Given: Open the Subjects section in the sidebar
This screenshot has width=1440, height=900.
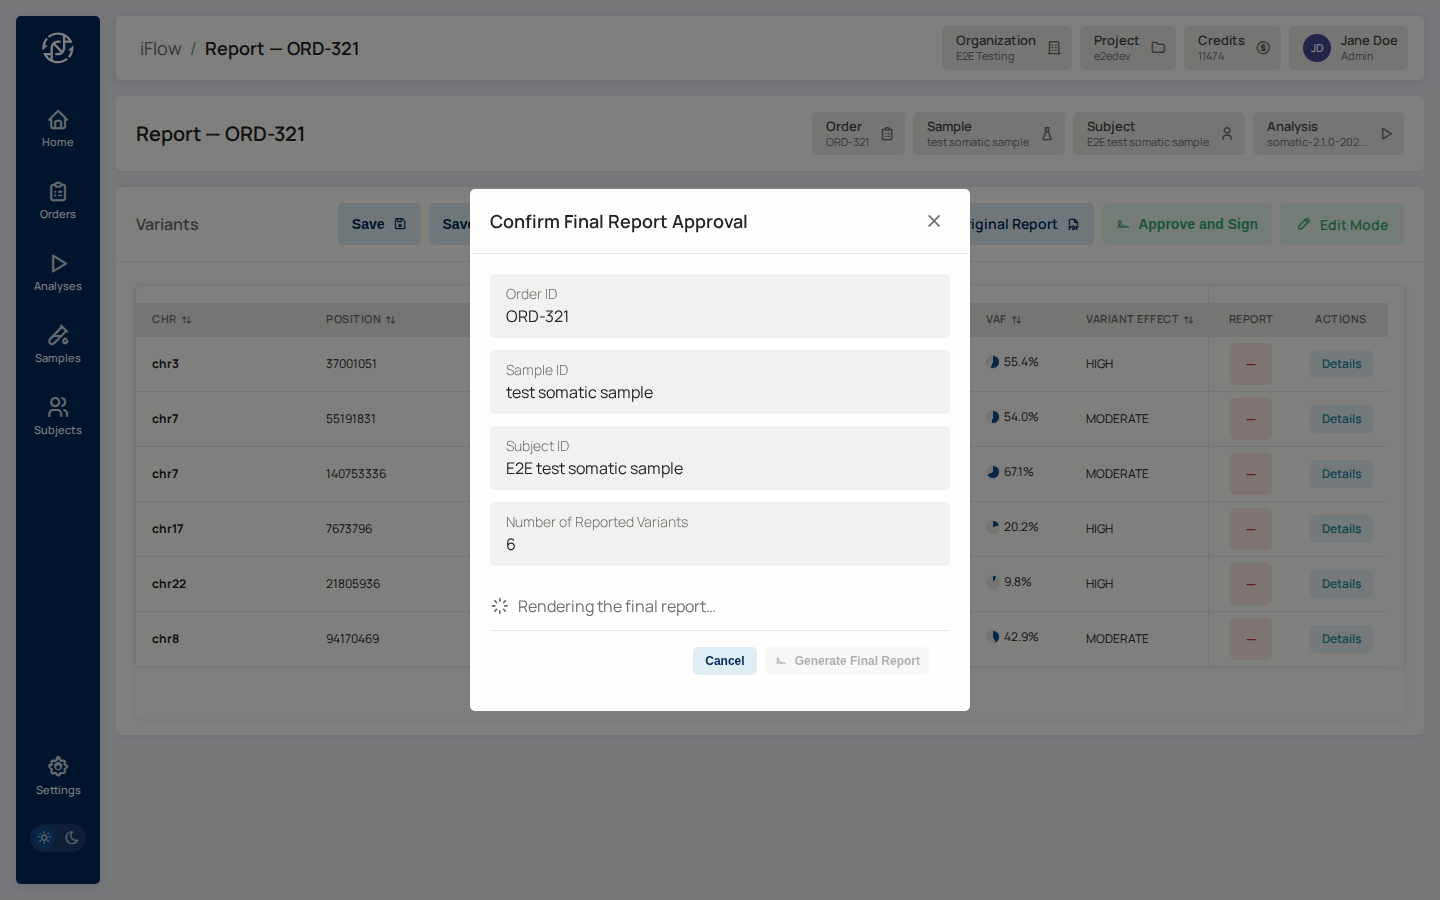Looking at the screenshot, I should pyautogui.click(x=58, y=417).
